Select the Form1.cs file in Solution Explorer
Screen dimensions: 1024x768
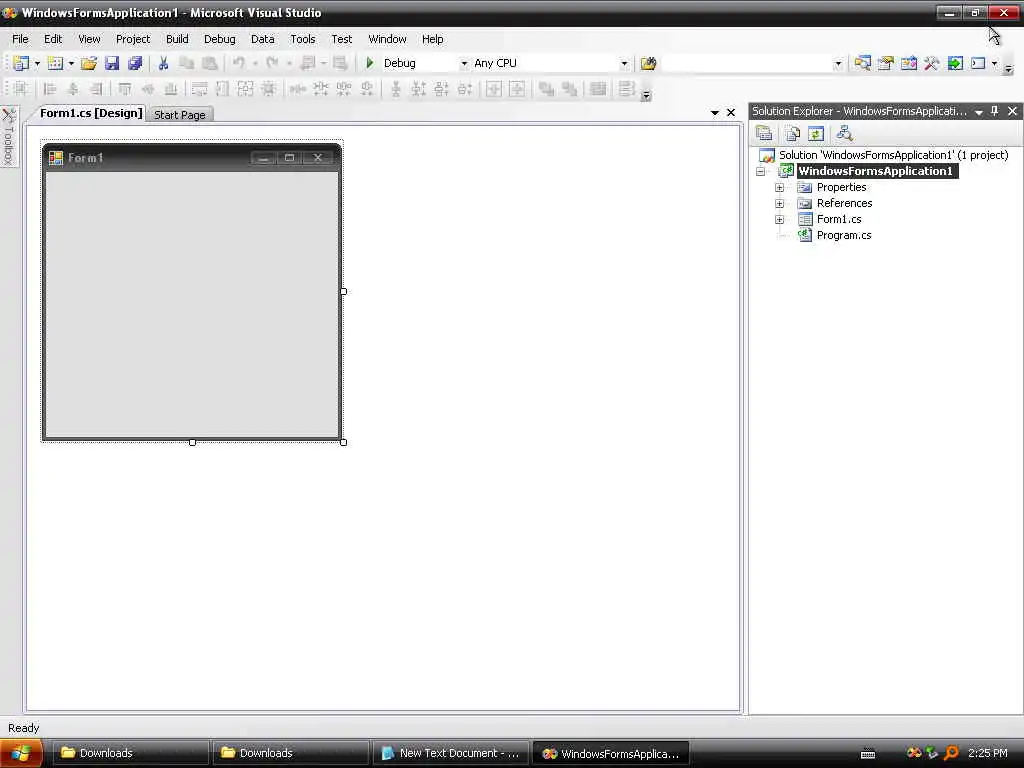click(839, 219)
